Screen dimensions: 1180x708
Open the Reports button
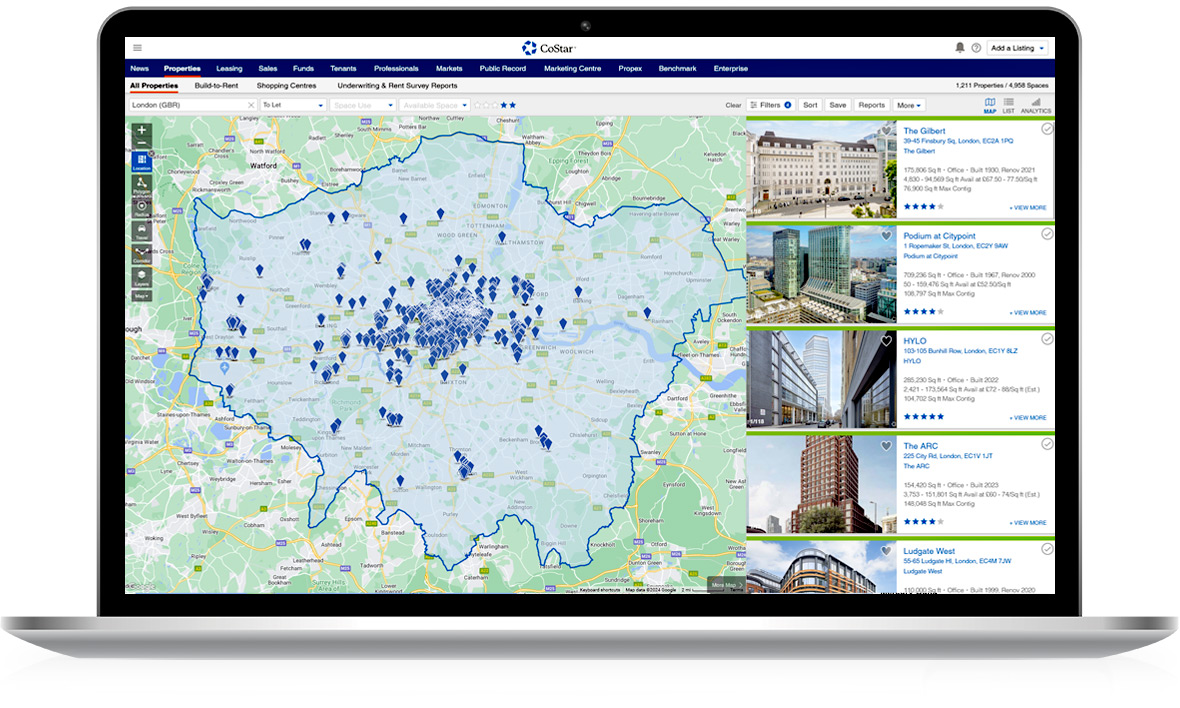pyautogui.click(x=871, y=105)
